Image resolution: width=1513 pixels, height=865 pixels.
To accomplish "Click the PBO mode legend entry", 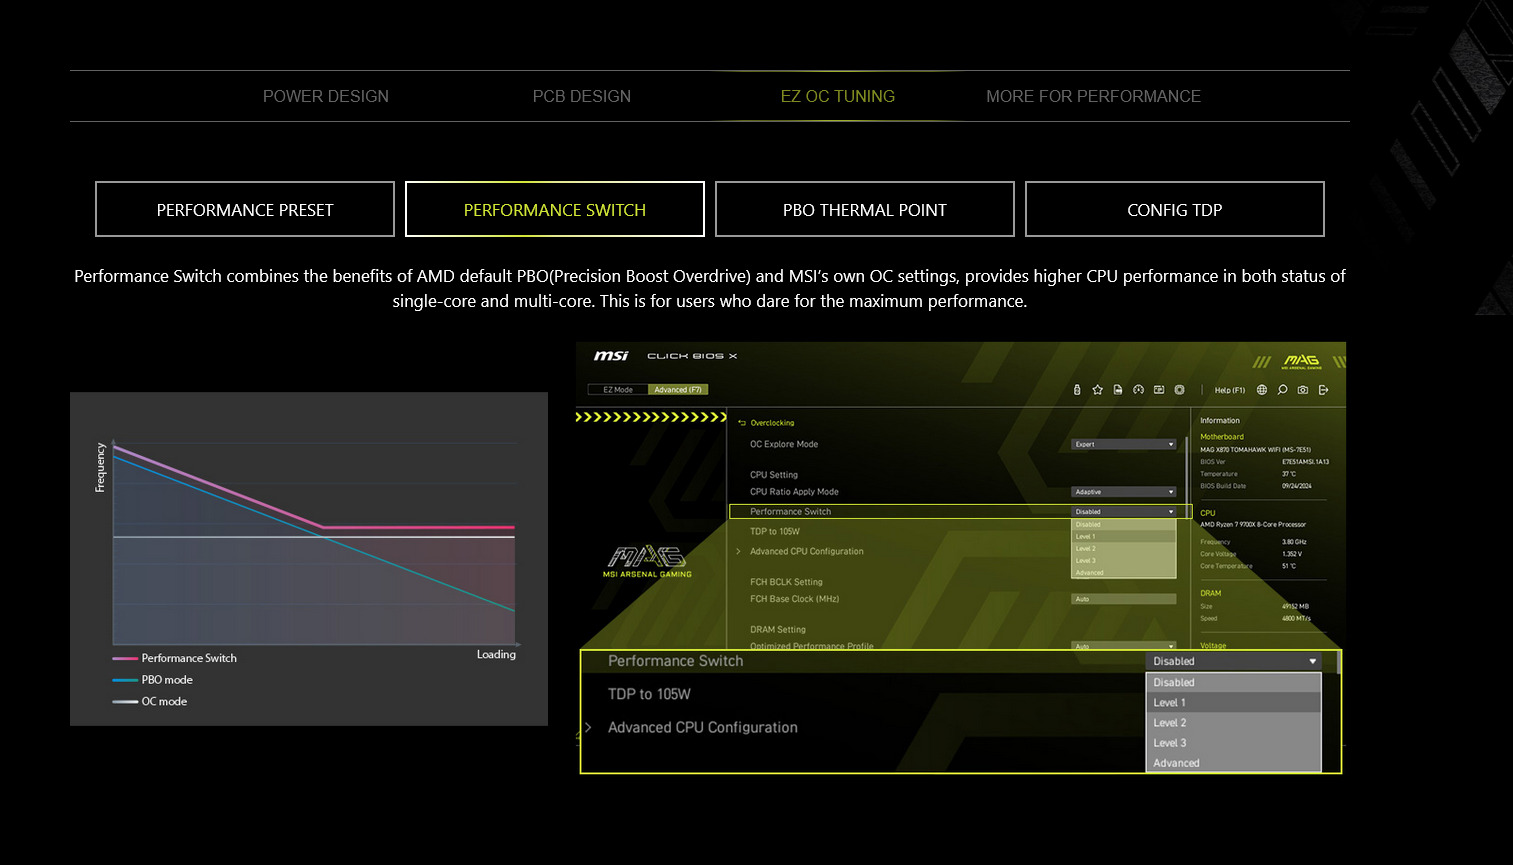I will point(153,680).
